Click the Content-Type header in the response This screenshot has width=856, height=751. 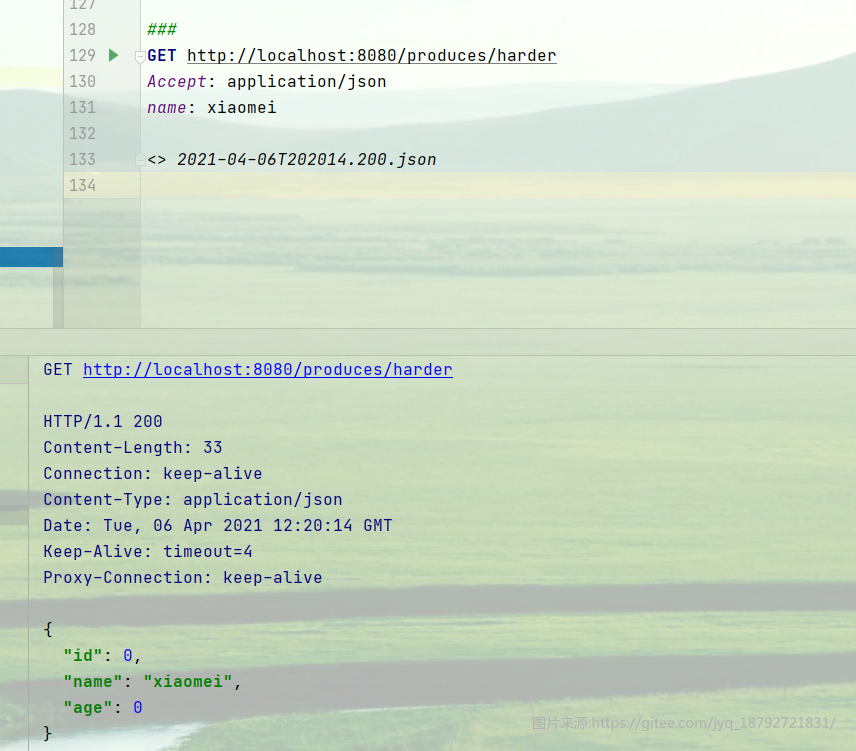click(194, 499)
